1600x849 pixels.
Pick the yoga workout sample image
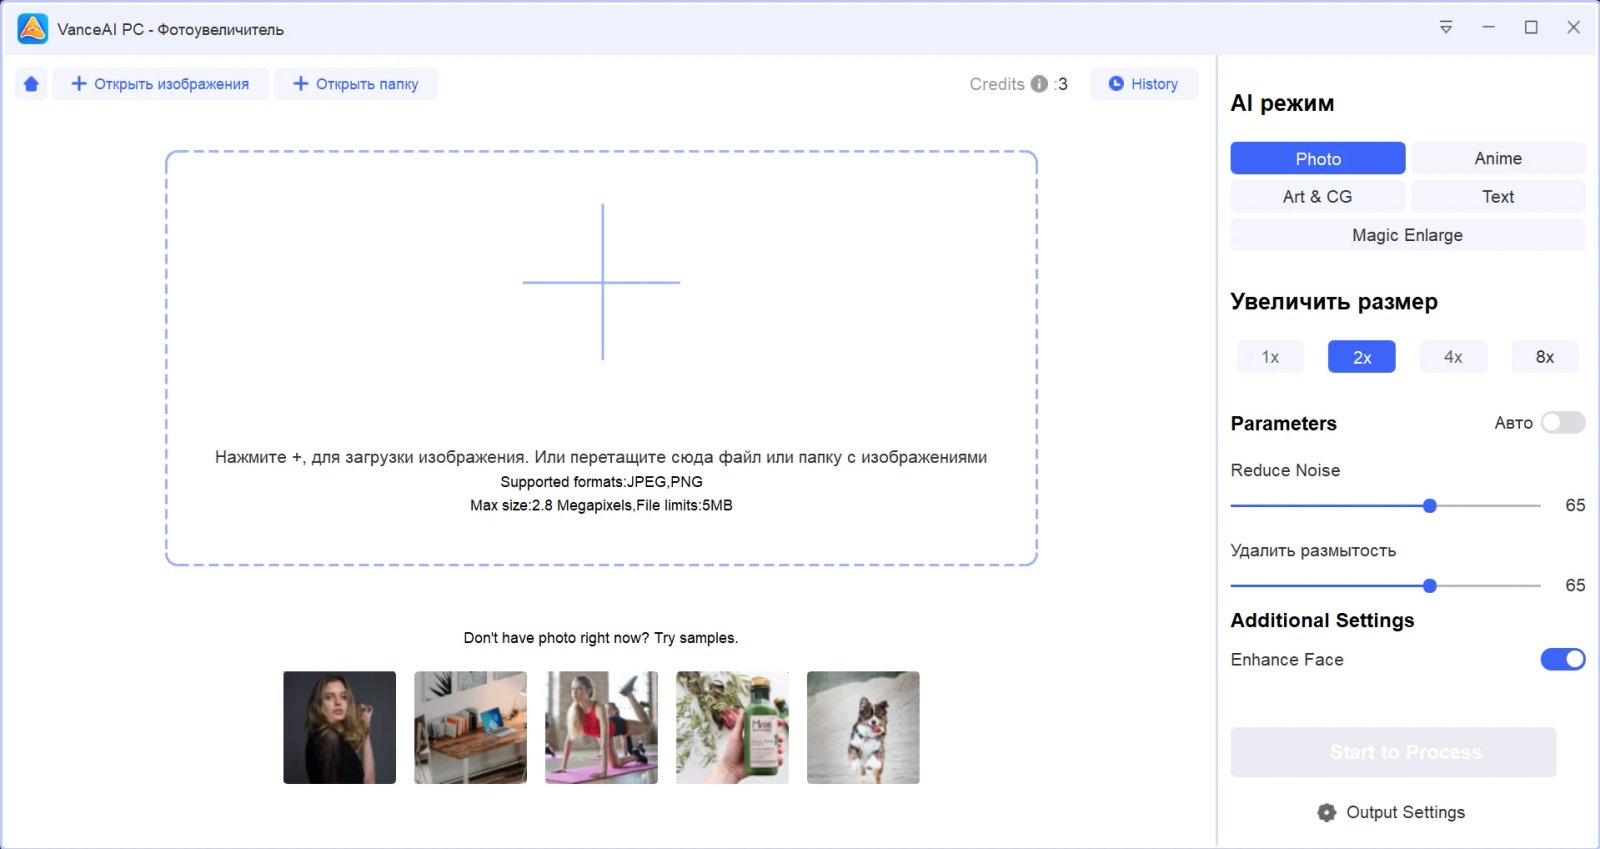click(x=601, y=727)
